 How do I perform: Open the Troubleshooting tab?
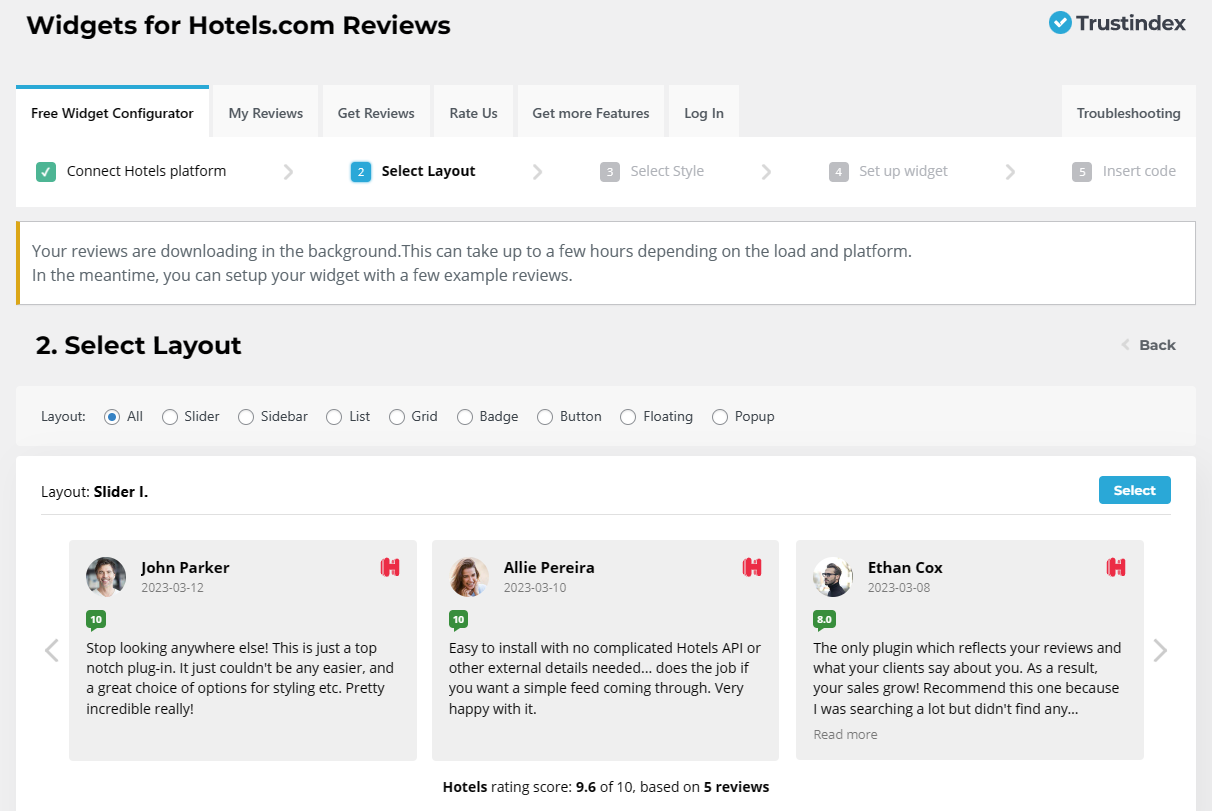pyautogui.click(x=1129, y=111)
